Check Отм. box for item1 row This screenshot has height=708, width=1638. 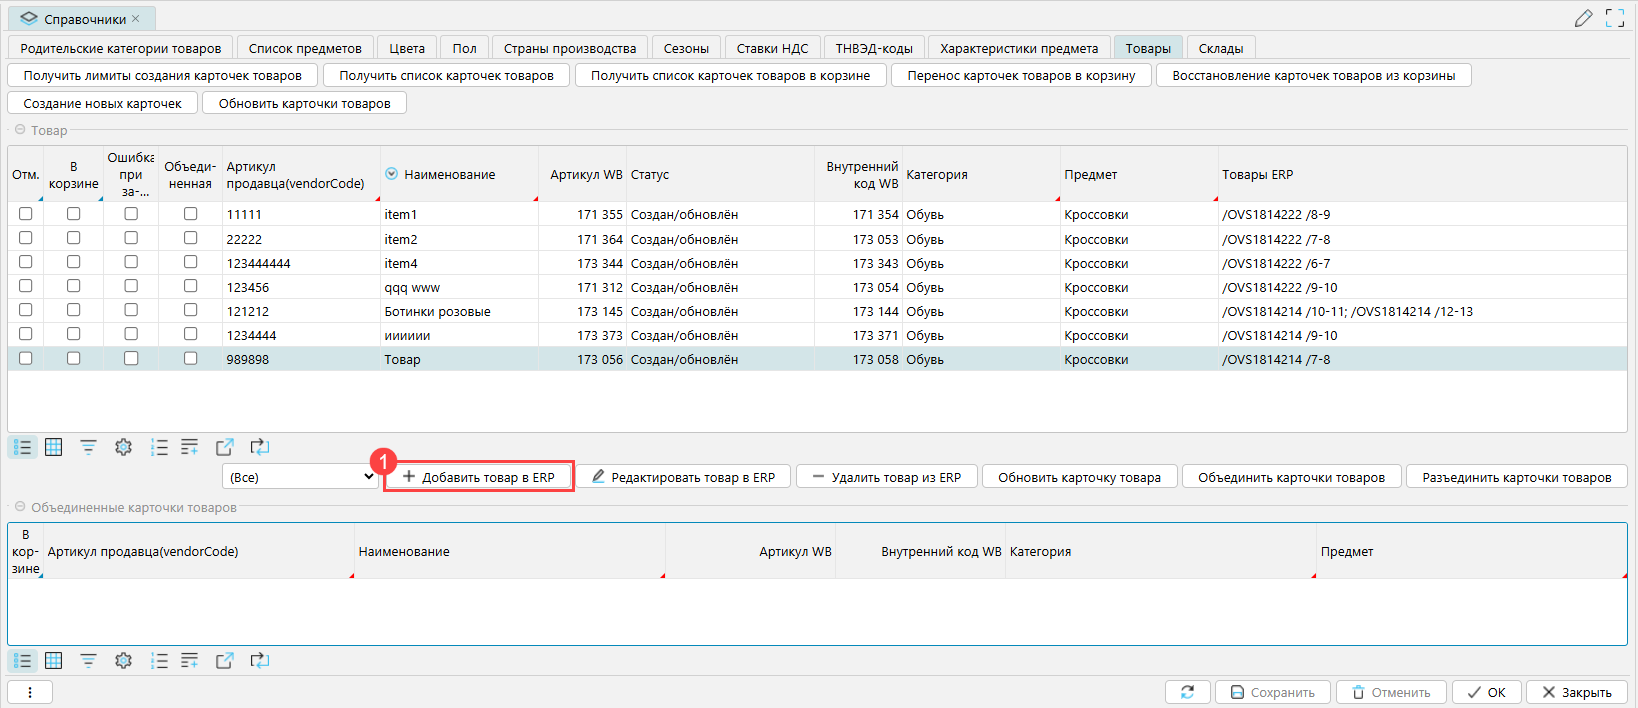point(26,214)
